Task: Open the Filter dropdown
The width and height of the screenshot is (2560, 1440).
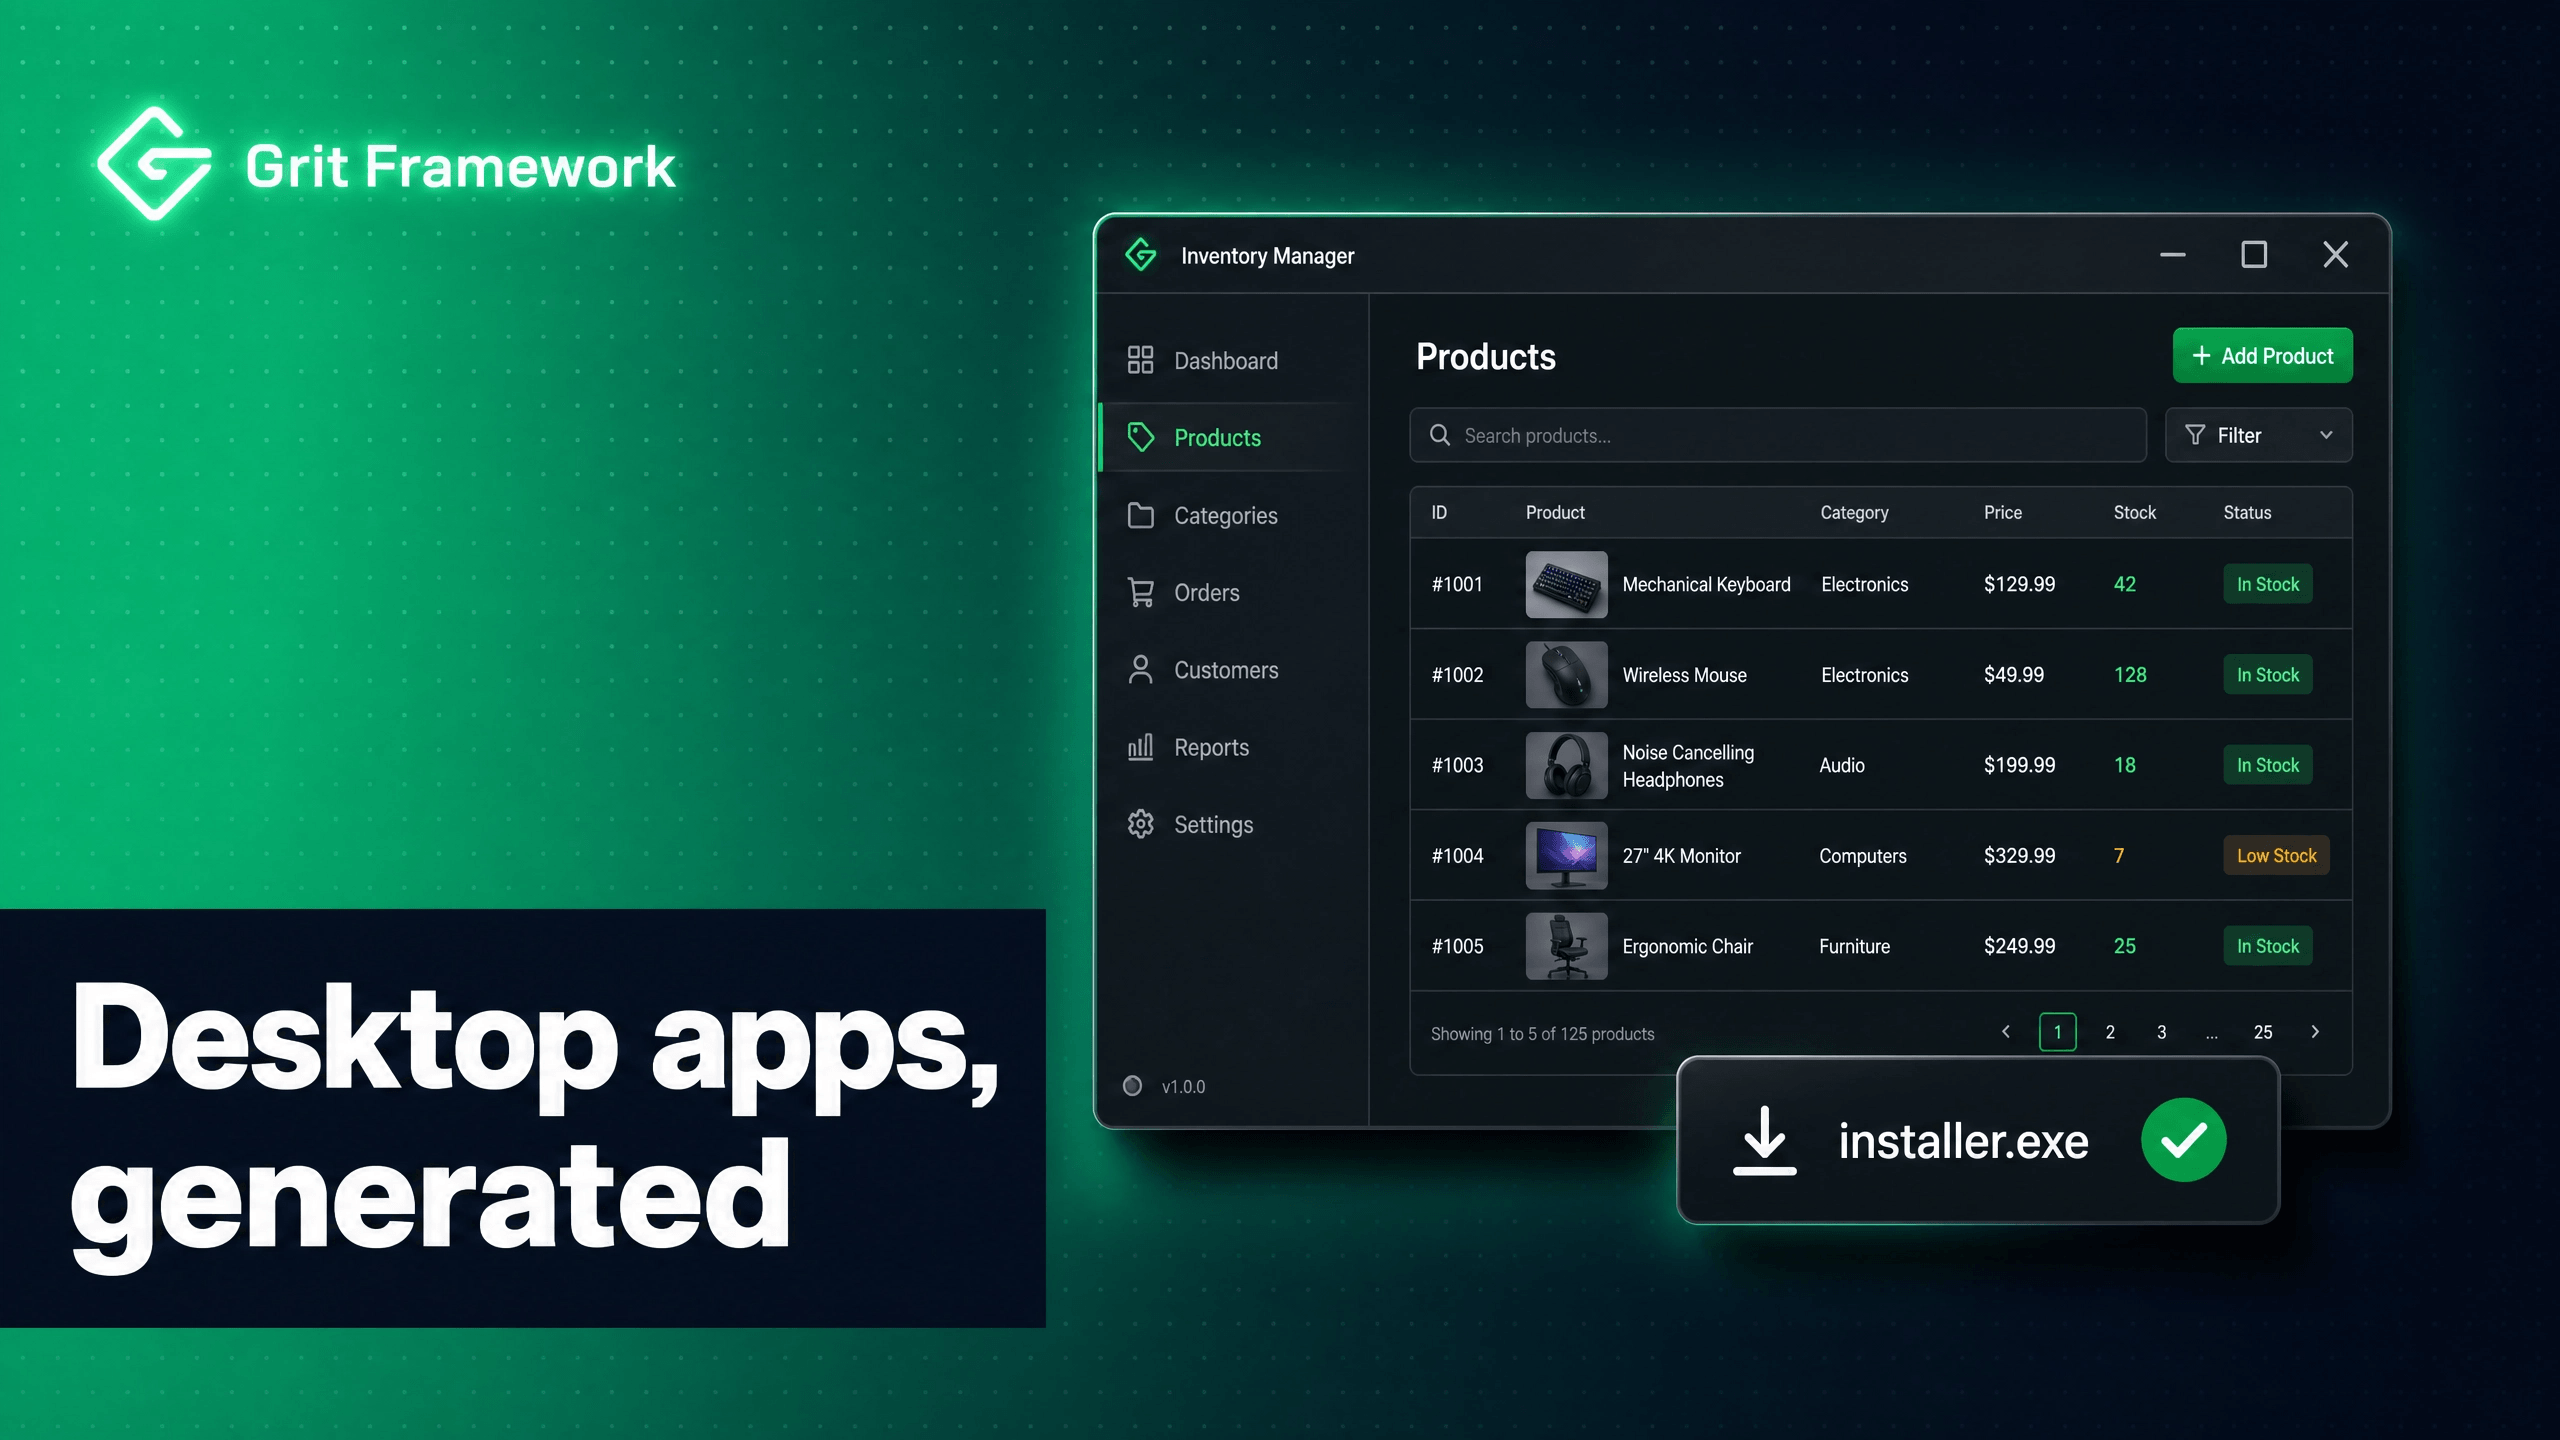Action: click(2258, 435)
